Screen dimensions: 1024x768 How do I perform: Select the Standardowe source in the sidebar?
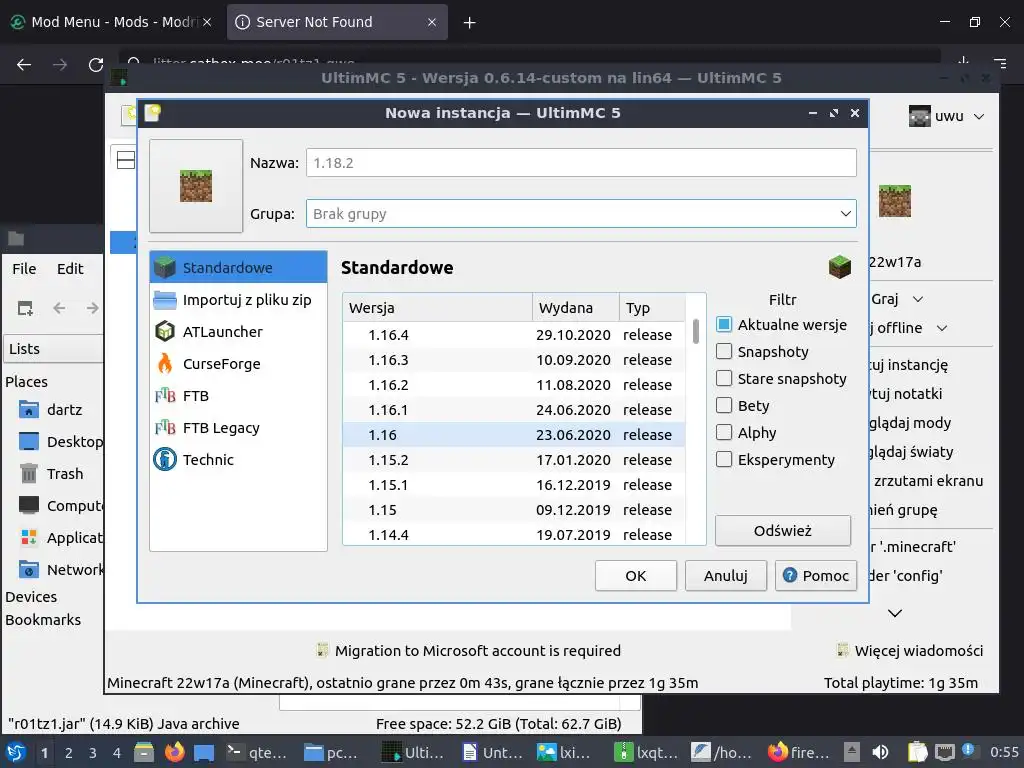tap(238, 267)
